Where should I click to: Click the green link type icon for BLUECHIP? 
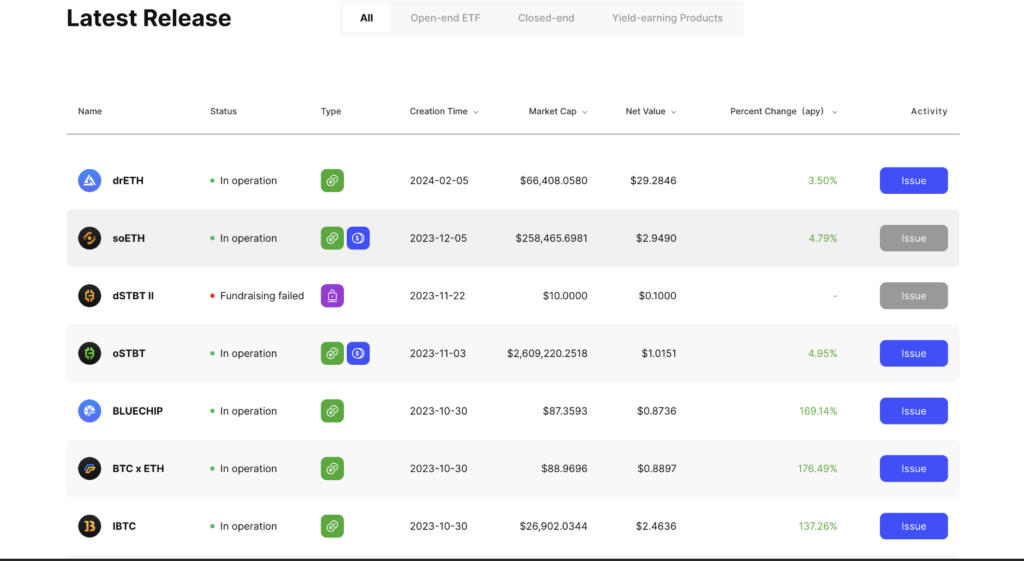[332, 411]
